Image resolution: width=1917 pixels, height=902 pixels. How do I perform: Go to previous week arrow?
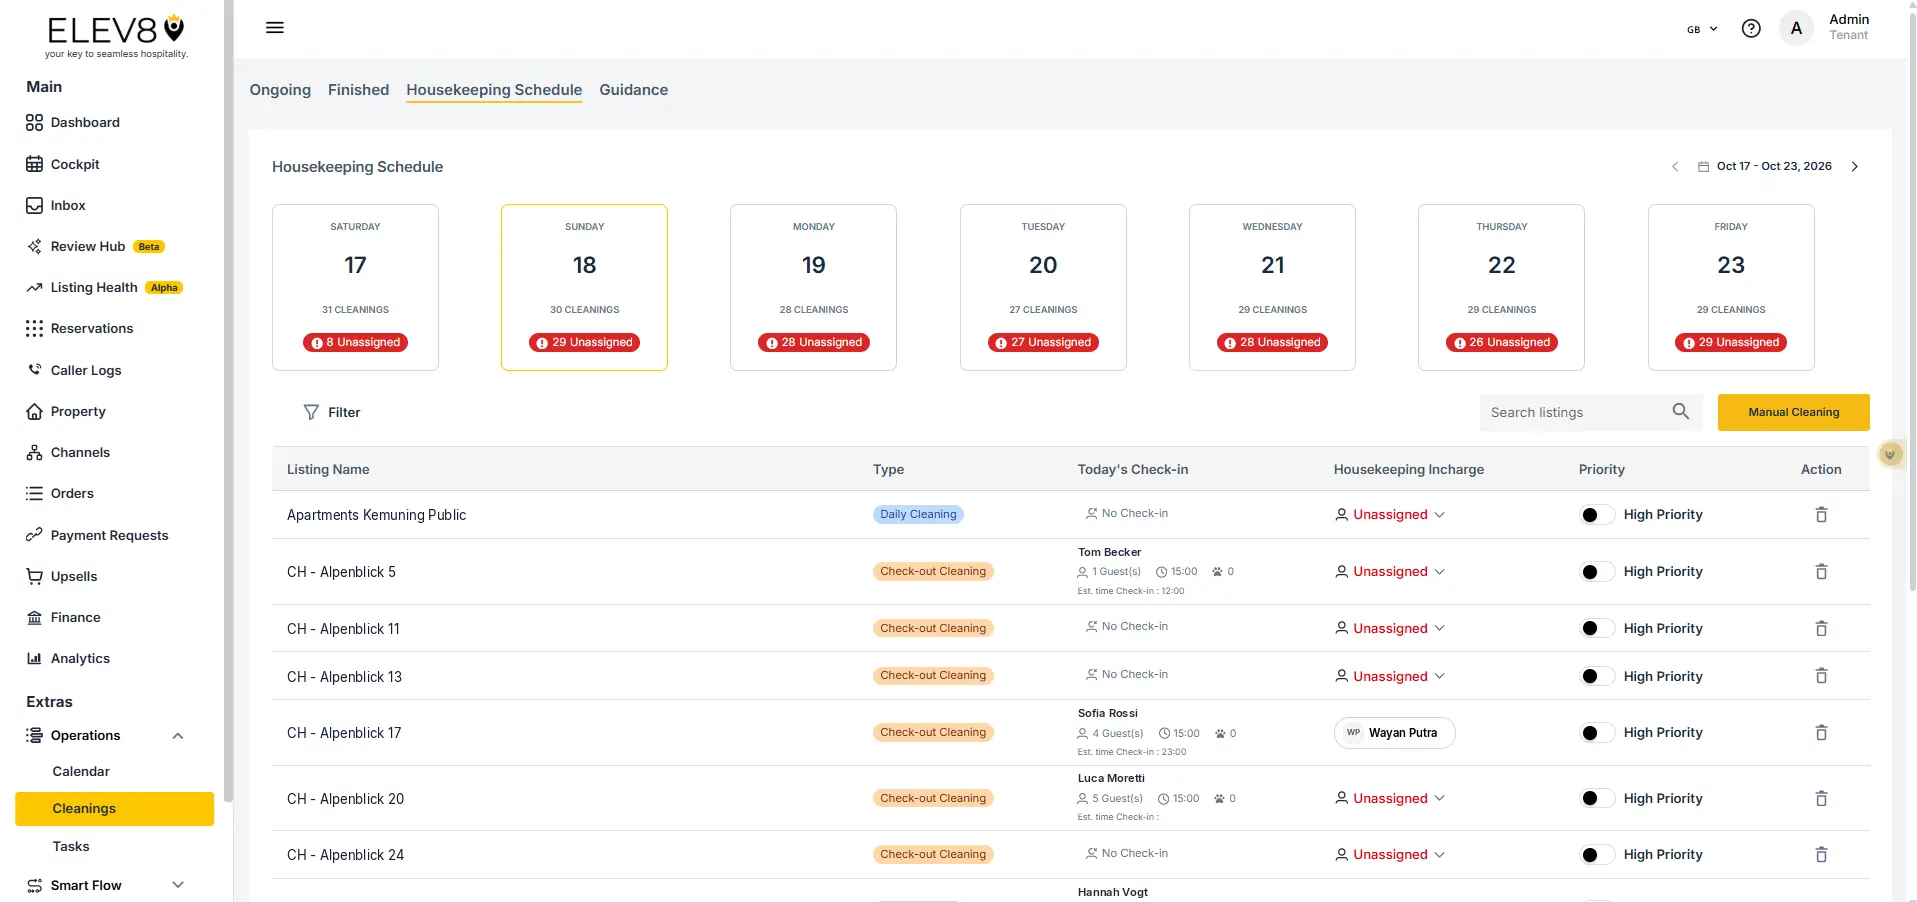point(1675,167)
